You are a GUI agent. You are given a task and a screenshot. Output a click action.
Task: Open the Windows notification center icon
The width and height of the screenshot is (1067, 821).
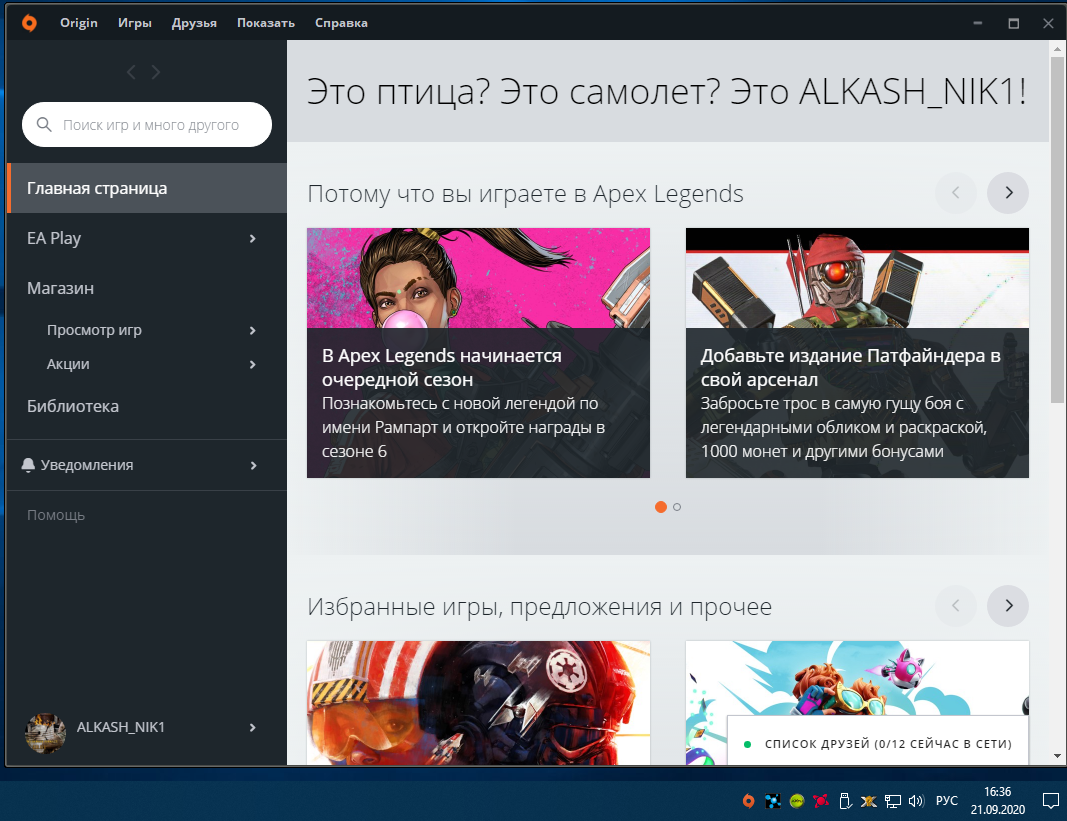coord(1051,801)
